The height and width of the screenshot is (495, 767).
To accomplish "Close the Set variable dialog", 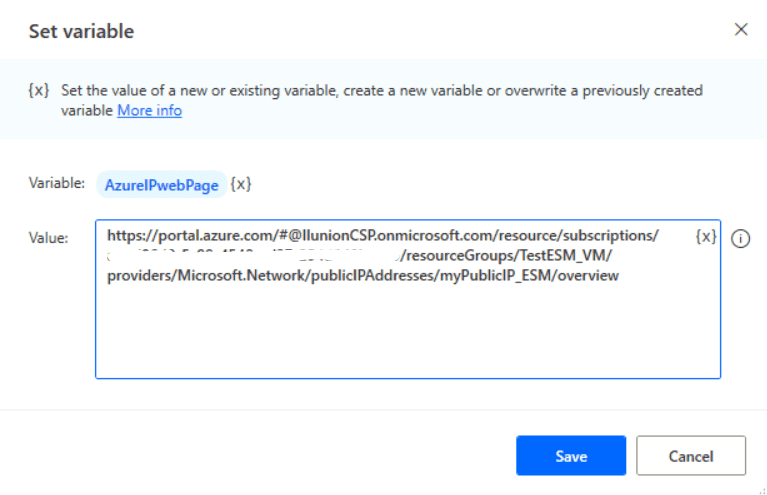I will (x=741, y=29).
